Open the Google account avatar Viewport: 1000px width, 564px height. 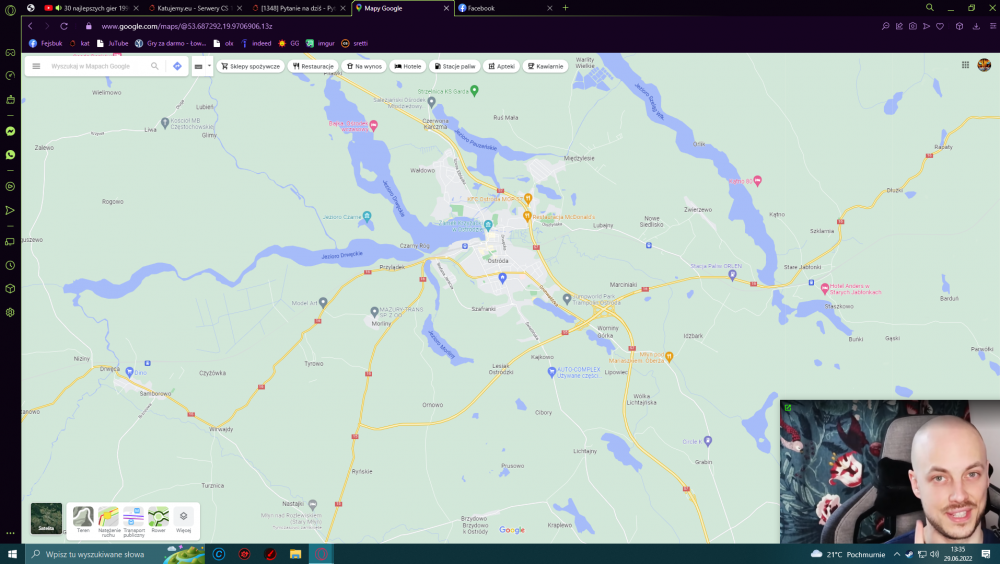tap(984, 65)
